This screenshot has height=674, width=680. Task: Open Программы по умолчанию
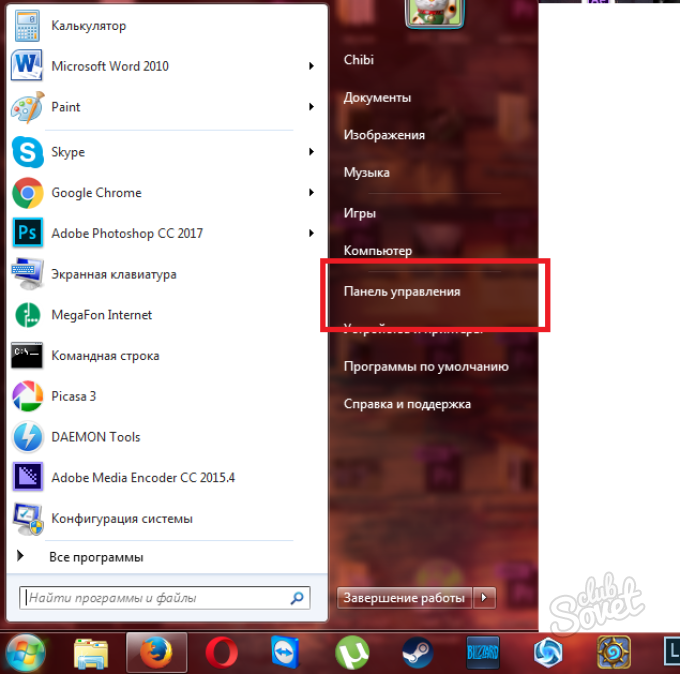pos(426,366)
